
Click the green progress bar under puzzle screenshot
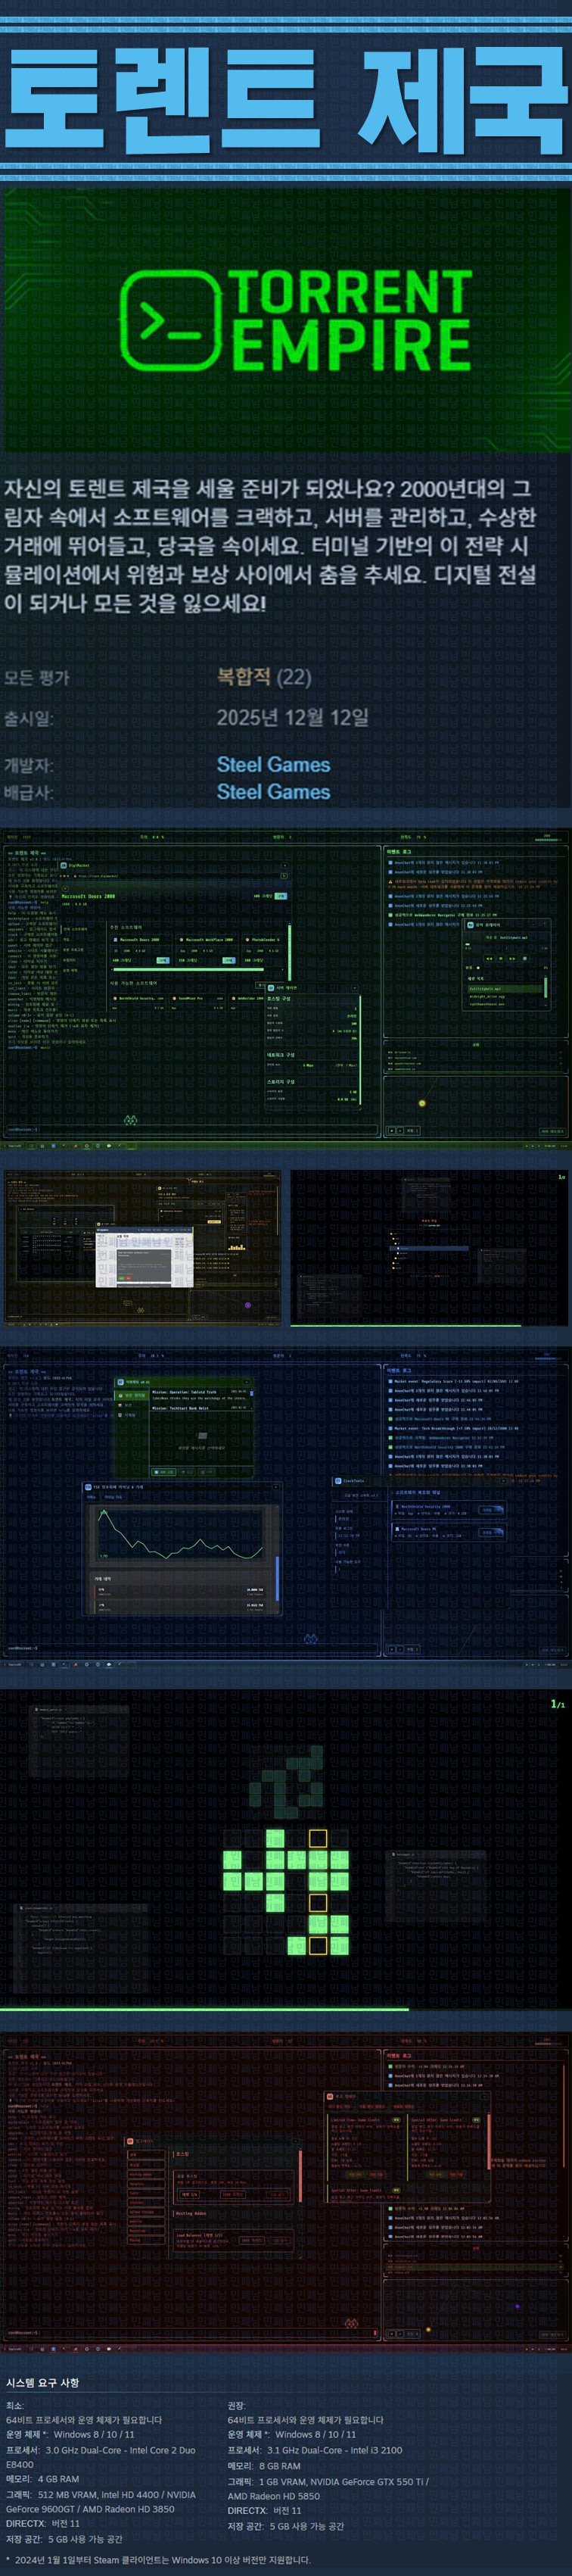pos(204,2008)
